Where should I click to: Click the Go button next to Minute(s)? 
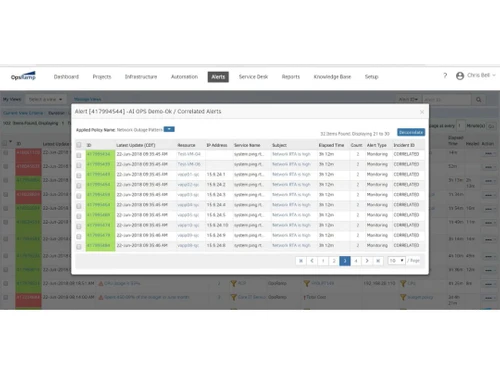point(491,126)
